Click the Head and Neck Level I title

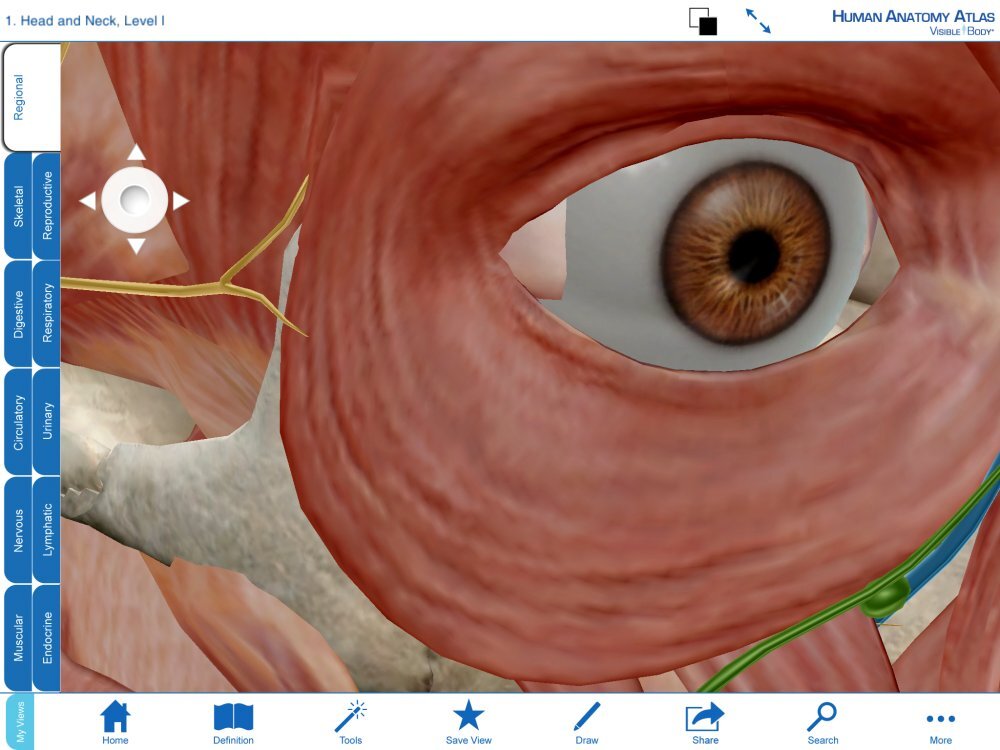coord(86,20)
